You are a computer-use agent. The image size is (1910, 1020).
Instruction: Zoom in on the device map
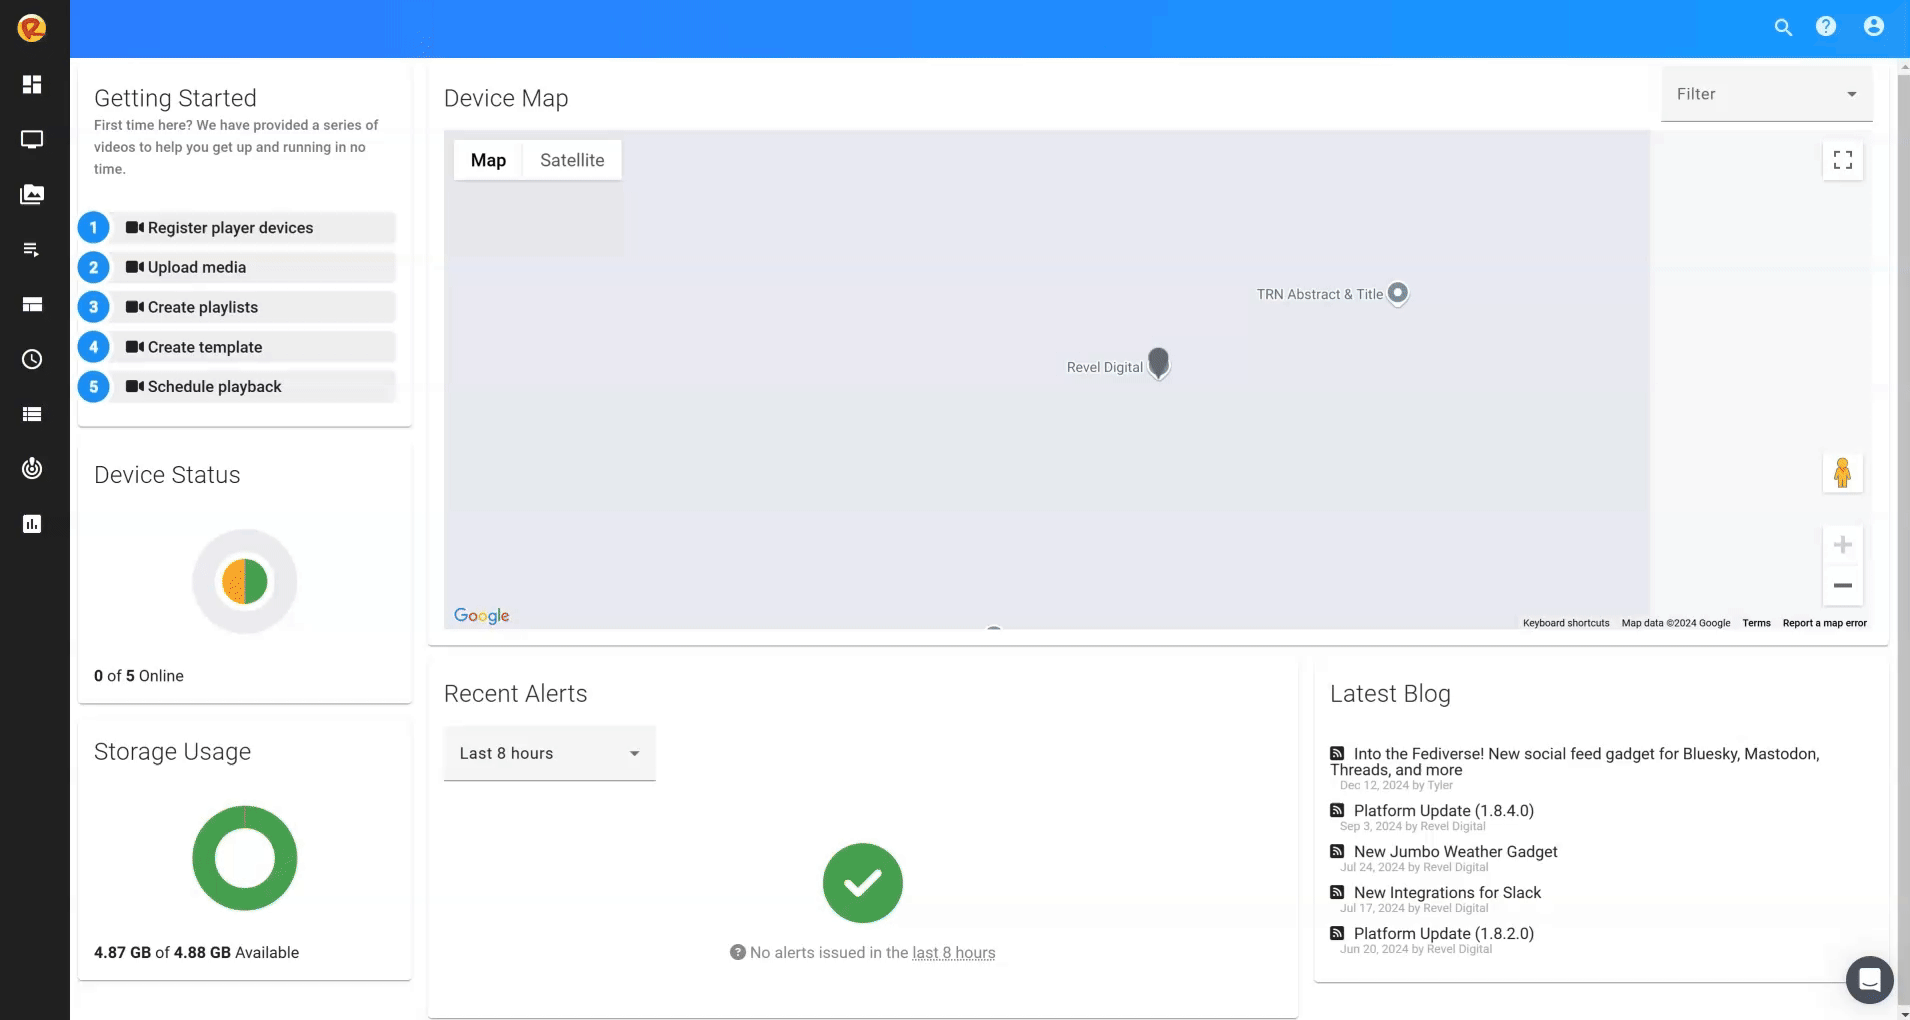(x=1842, y=545)
